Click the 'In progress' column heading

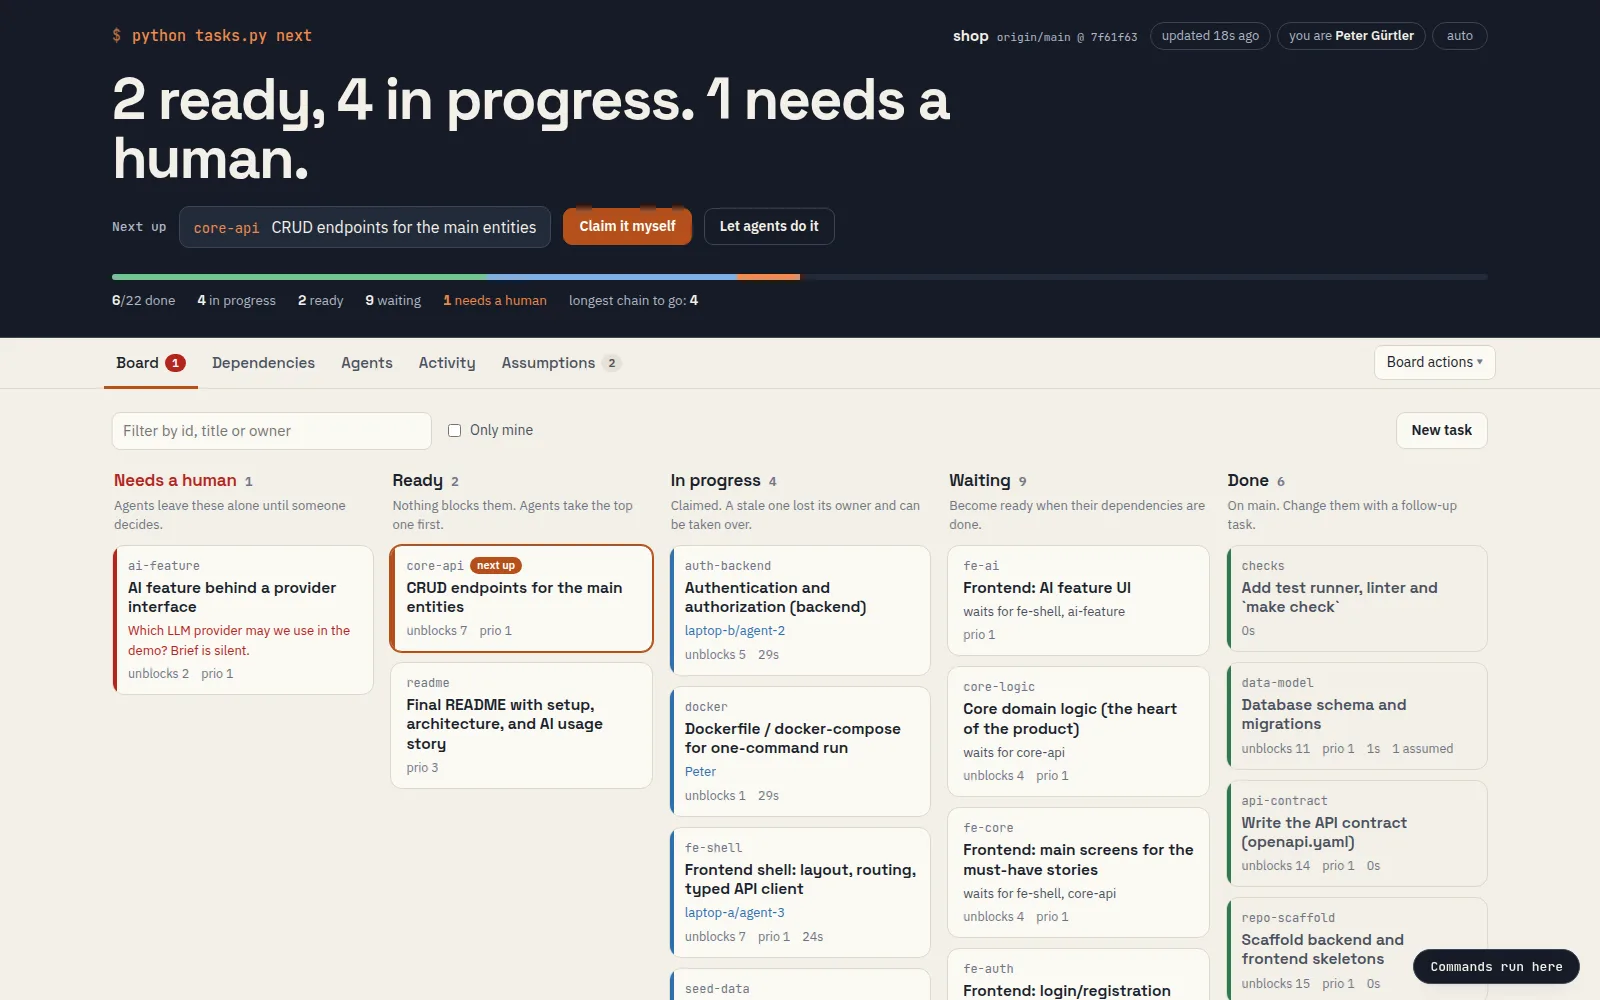[715, 481]
